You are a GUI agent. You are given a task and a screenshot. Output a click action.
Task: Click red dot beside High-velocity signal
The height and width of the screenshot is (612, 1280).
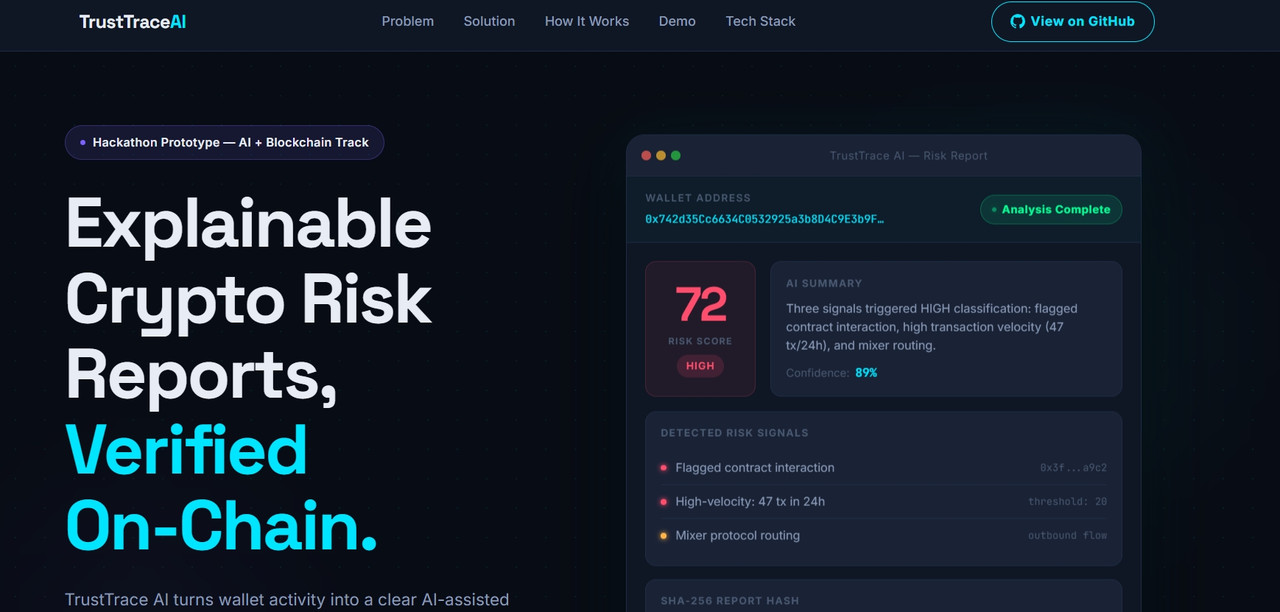pyautogui.click(x=664, y=502)
